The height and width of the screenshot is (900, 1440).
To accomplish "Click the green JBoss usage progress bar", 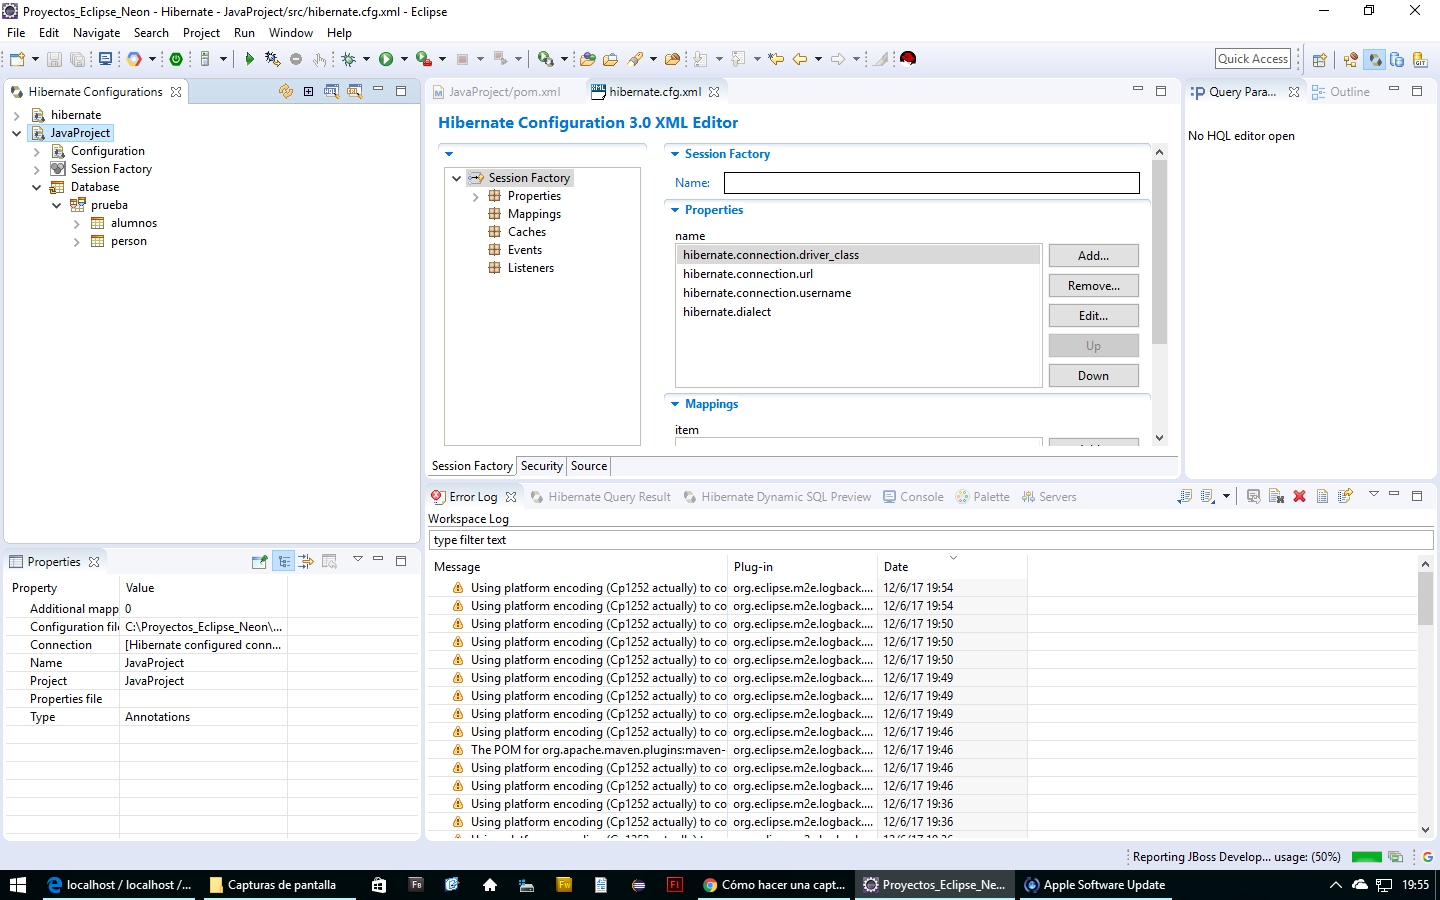I will click(x=1366, y=857).
